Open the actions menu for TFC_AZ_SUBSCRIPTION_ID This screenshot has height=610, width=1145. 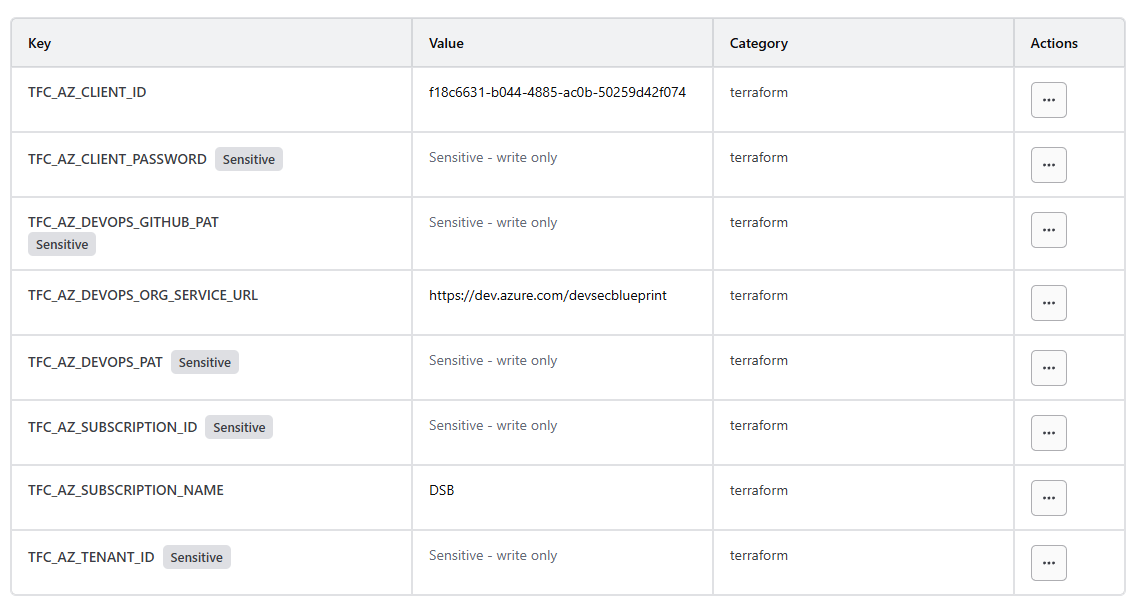tap(1048, 432)
